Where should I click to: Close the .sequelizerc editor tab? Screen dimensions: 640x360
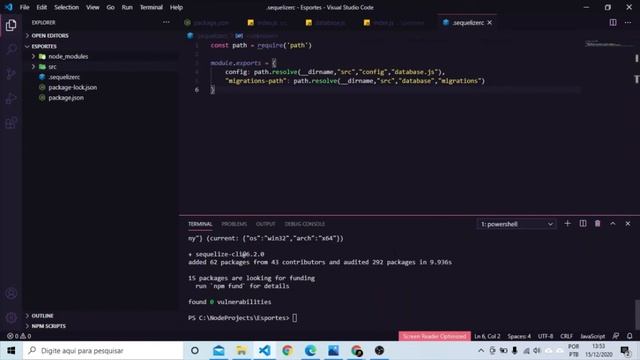(489, 22)
